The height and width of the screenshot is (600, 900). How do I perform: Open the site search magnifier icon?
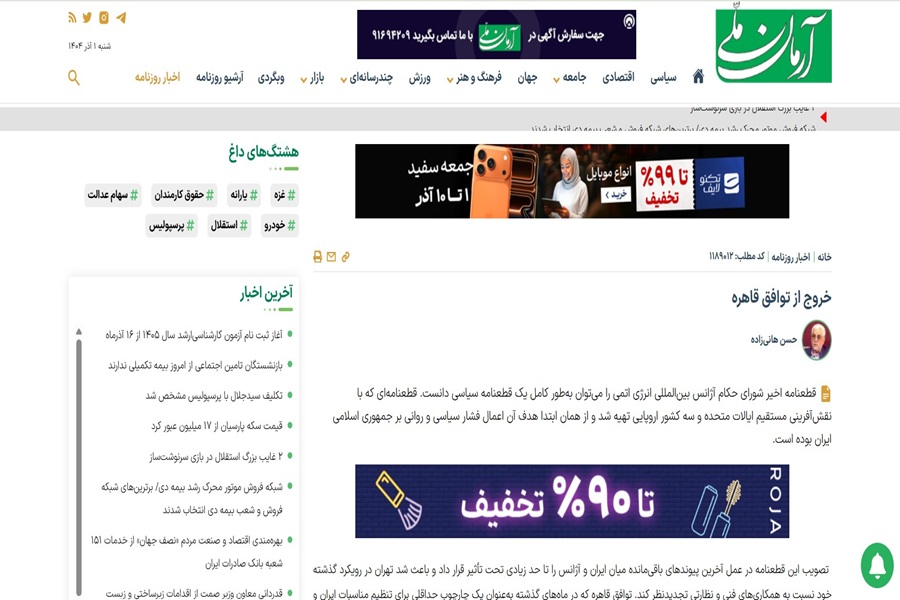coord(74,78)
